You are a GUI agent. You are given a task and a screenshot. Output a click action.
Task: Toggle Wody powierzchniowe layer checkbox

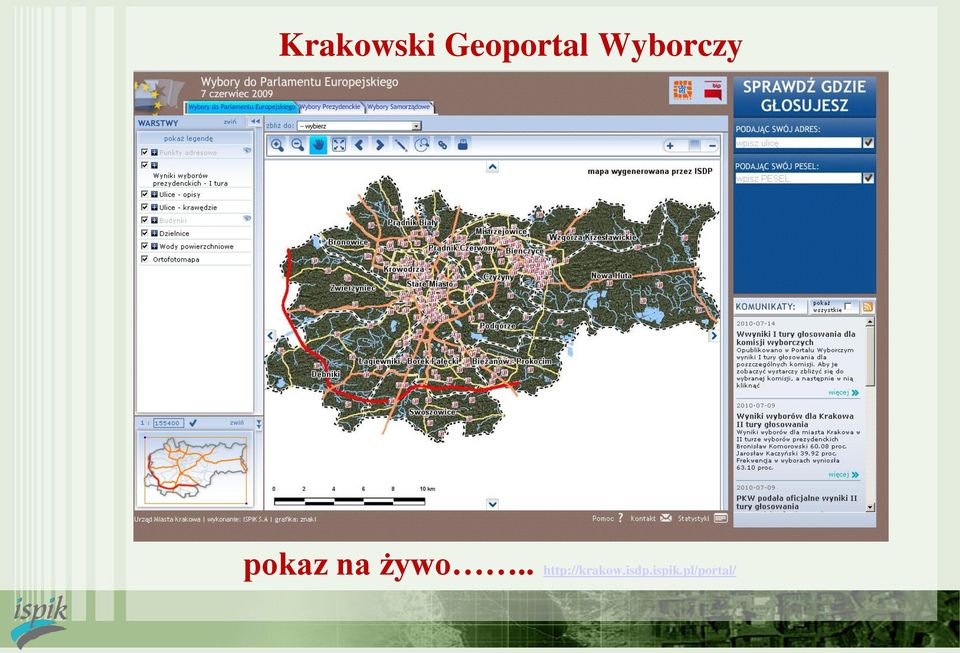point(144,245)
